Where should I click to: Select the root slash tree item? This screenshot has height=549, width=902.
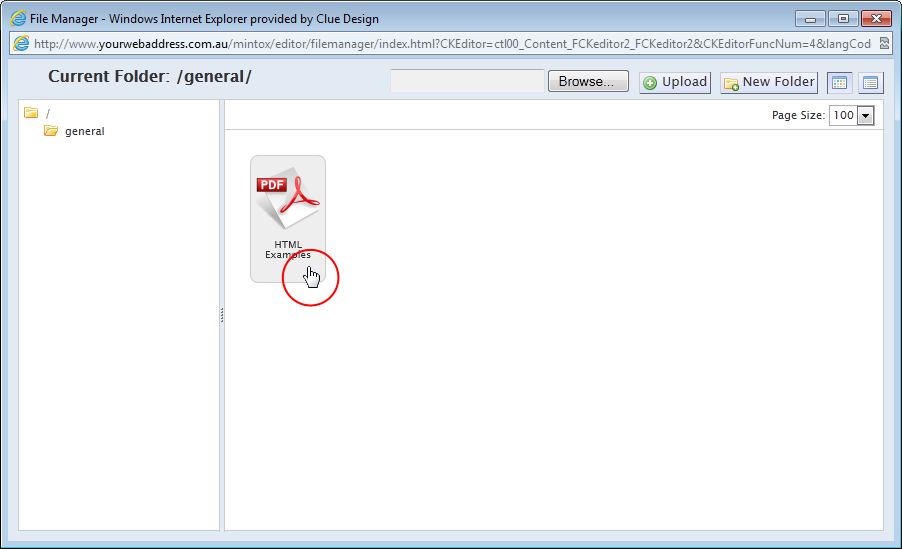[48, 113]
